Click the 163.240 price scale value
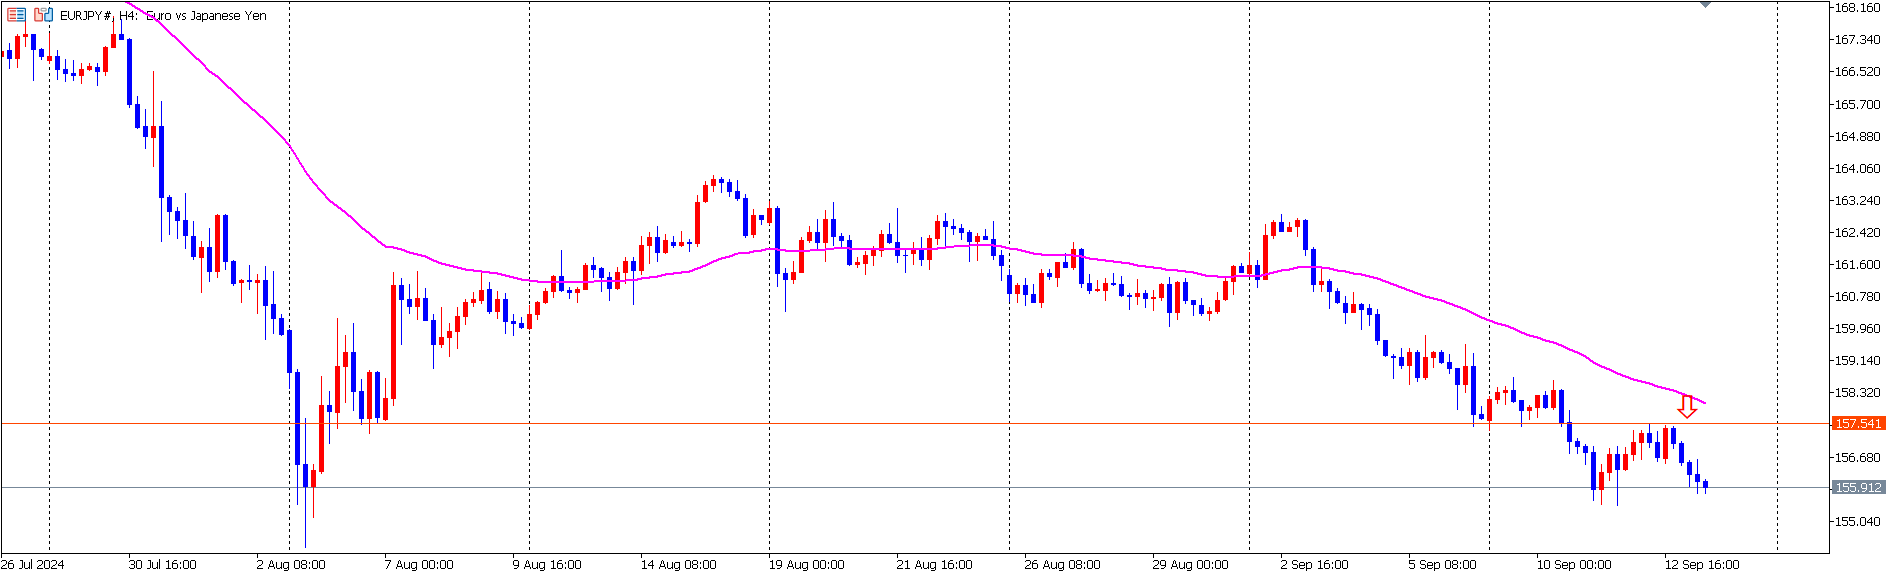1898x572 pixels. tap(1858, 200)
